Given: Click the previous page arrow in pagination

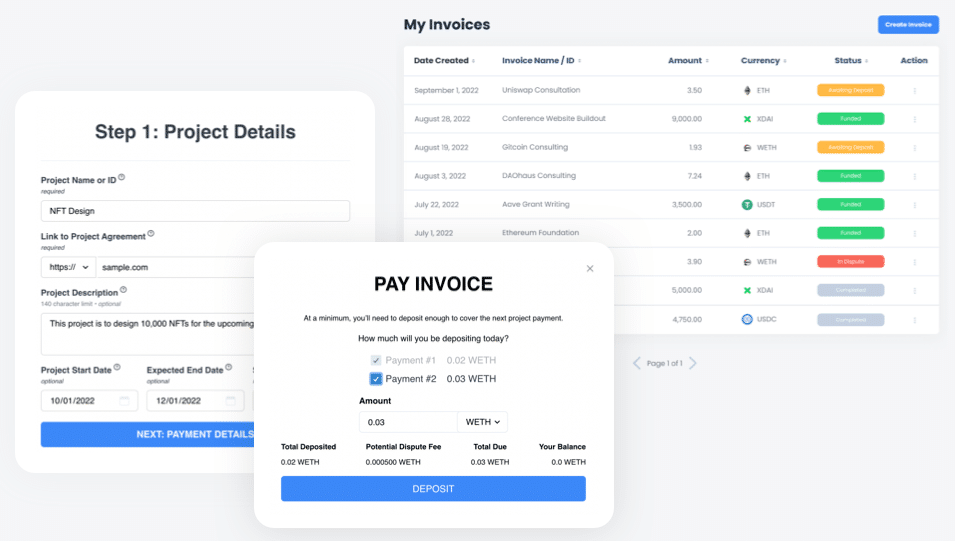Looking at the screenshot, I should tap(636, 363).
